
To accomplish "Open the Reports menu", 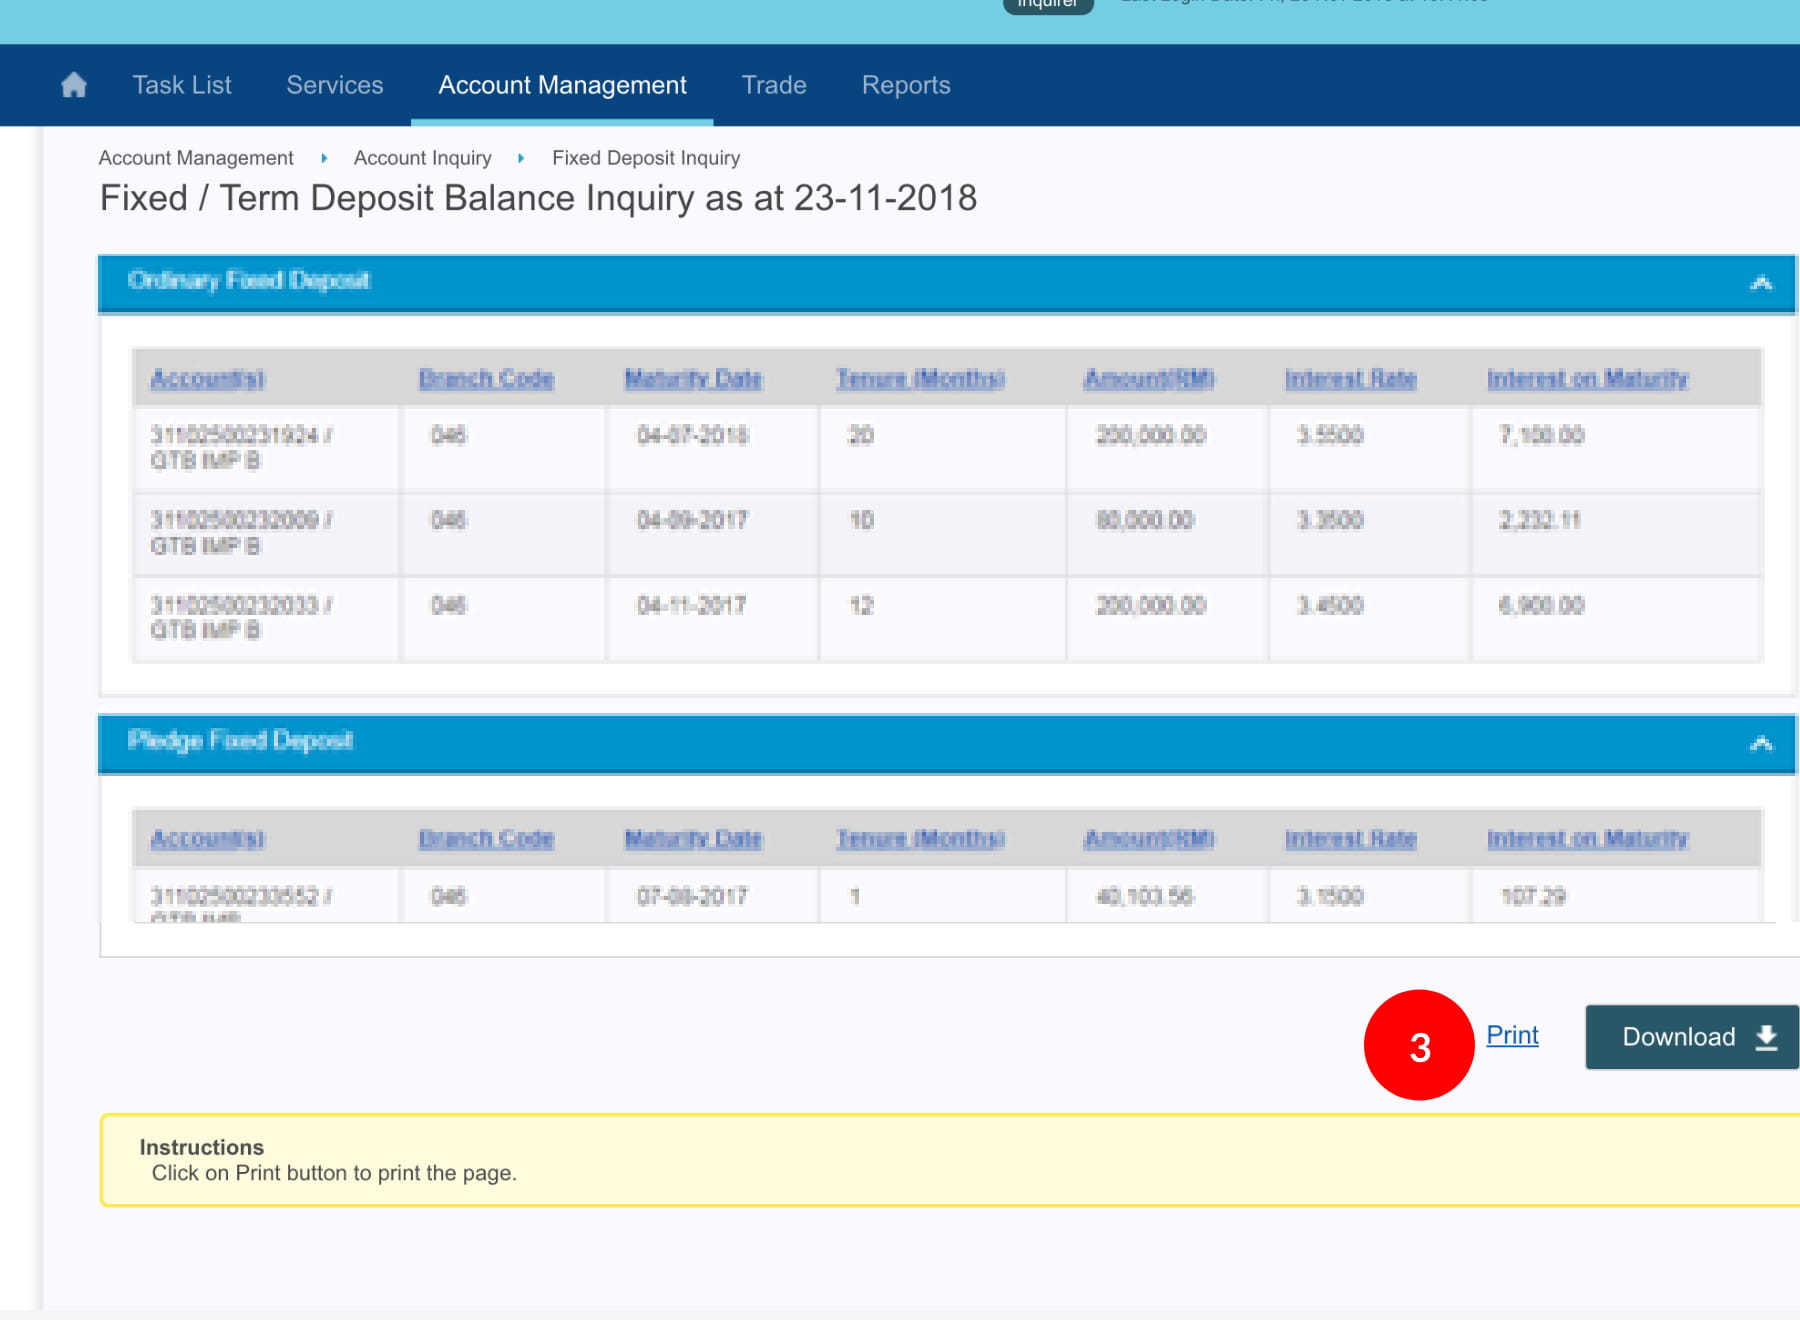I will click(906, 85).
